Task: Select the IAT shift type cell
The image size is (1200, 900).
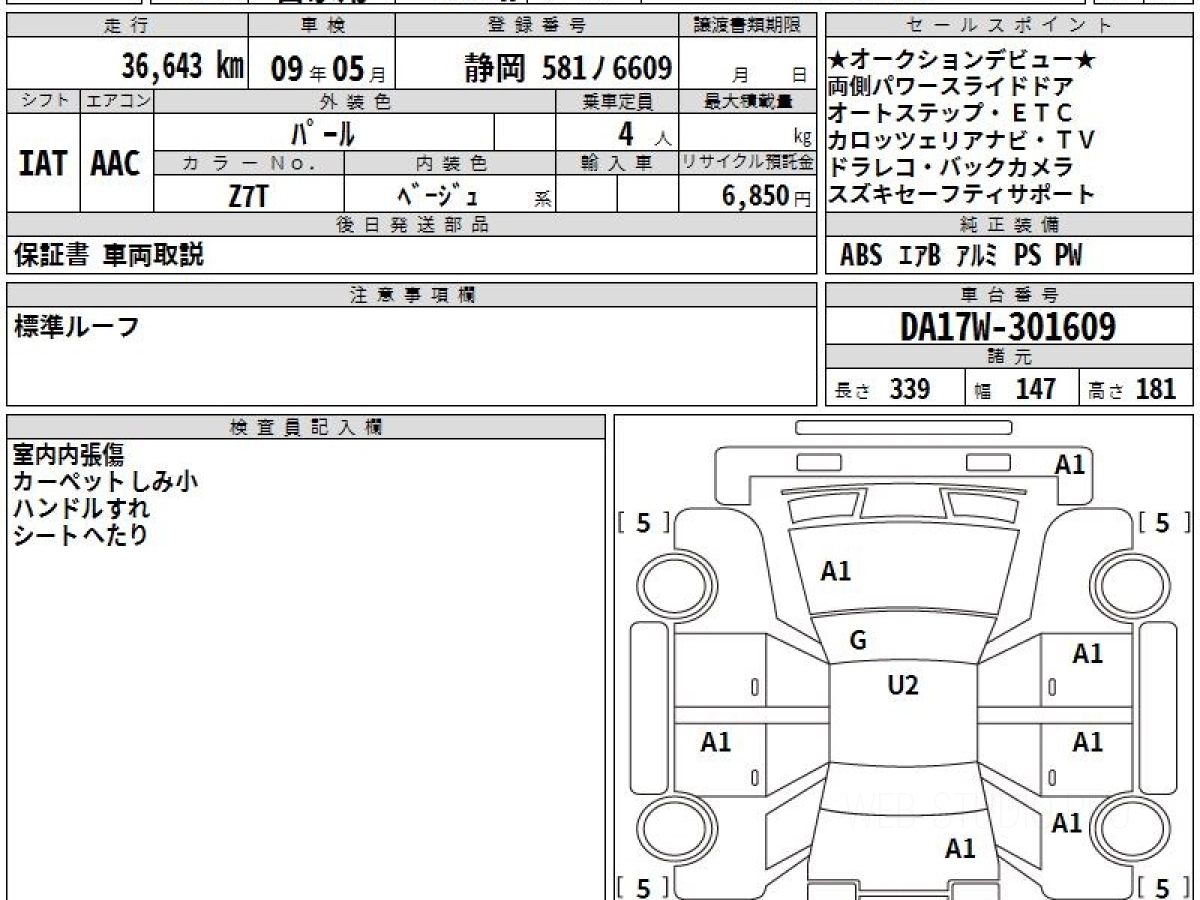Action: tap(43, 163)
